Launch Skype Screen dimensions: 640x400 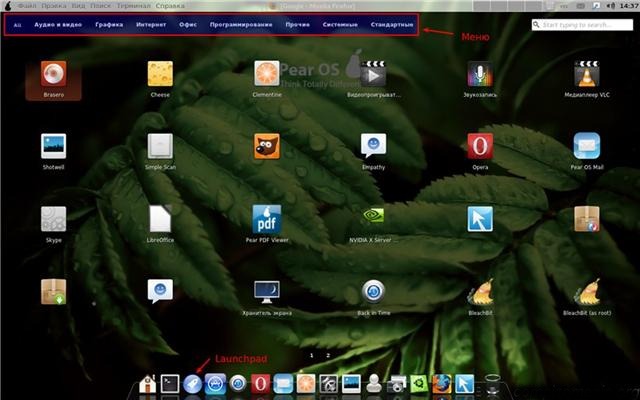pos(53,219)
